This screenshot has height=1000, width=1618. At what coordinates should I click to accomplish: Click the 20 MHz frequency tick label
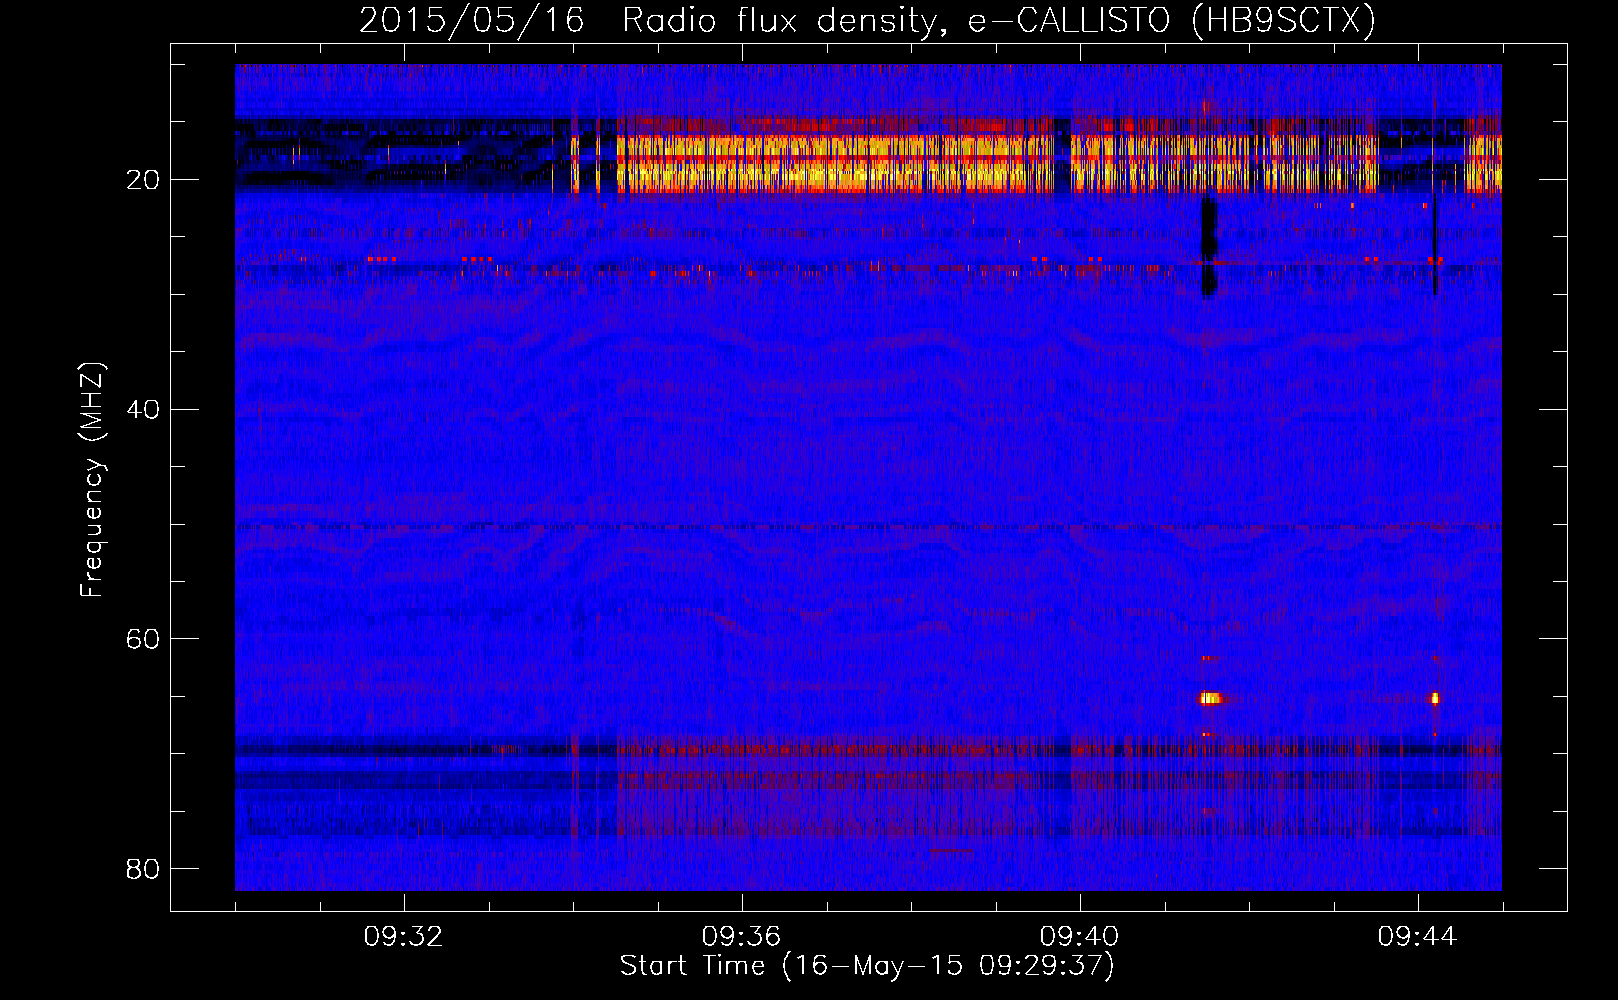pyautogui.click(x=143, y=180)
